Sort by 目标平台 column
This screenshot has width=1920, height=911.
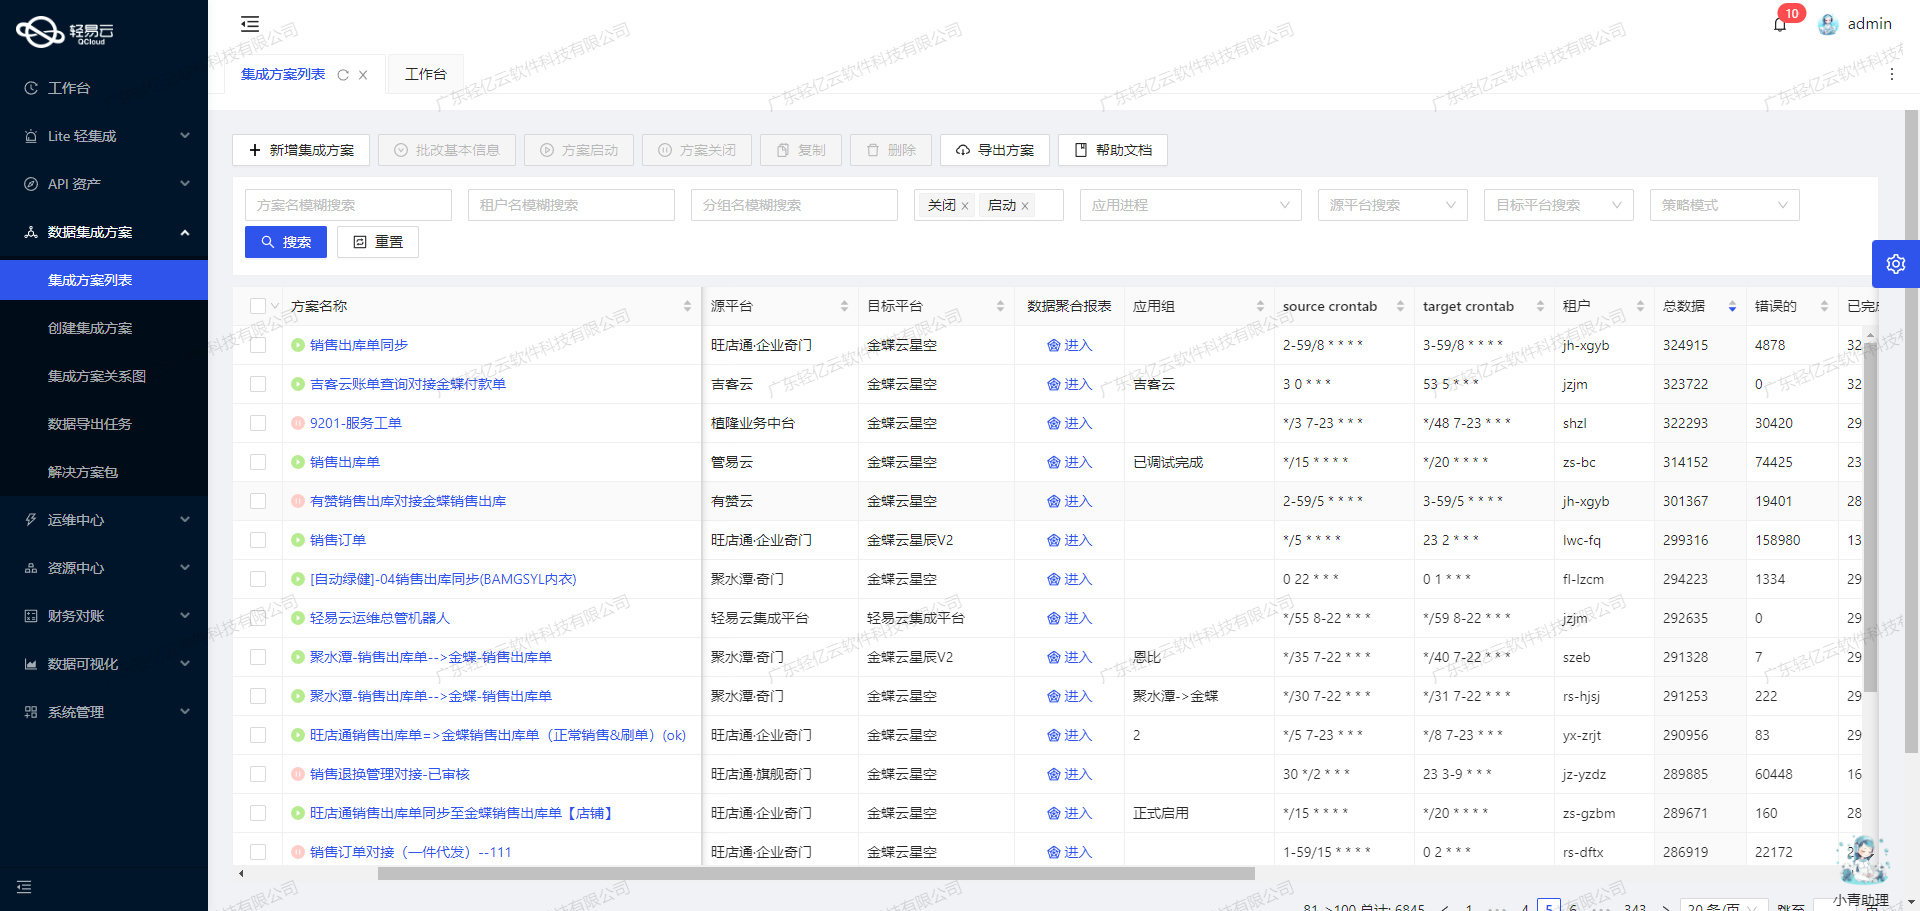(1000, 306)
